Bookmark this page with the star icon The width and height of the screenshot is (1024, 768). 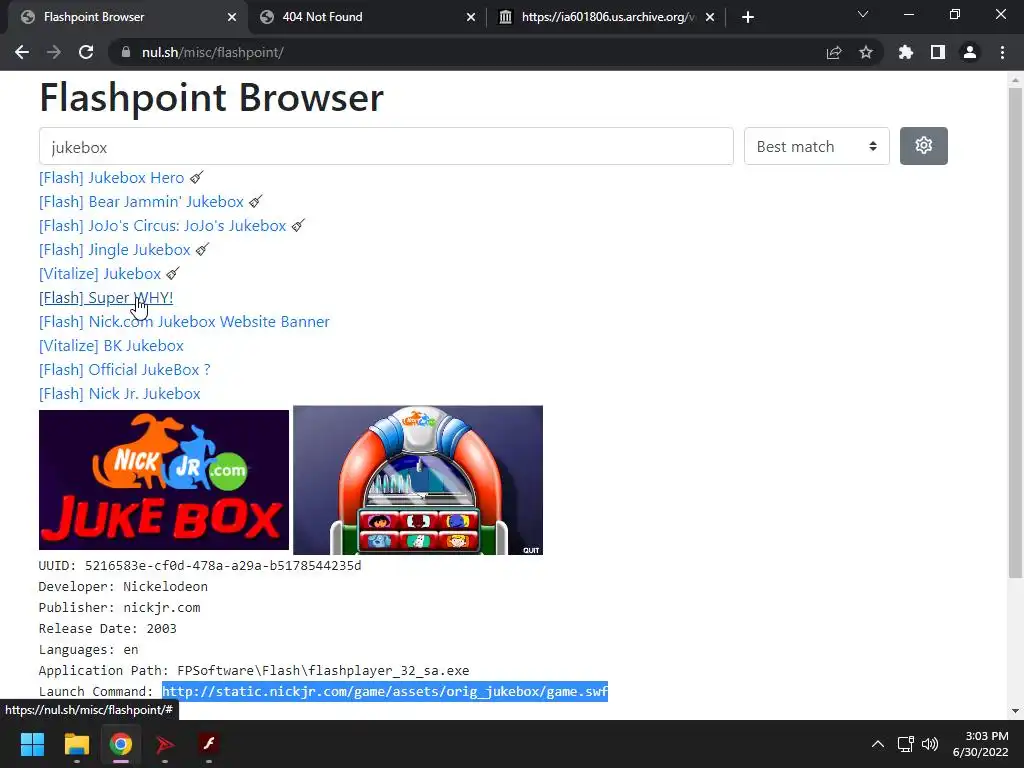[866, 52]
